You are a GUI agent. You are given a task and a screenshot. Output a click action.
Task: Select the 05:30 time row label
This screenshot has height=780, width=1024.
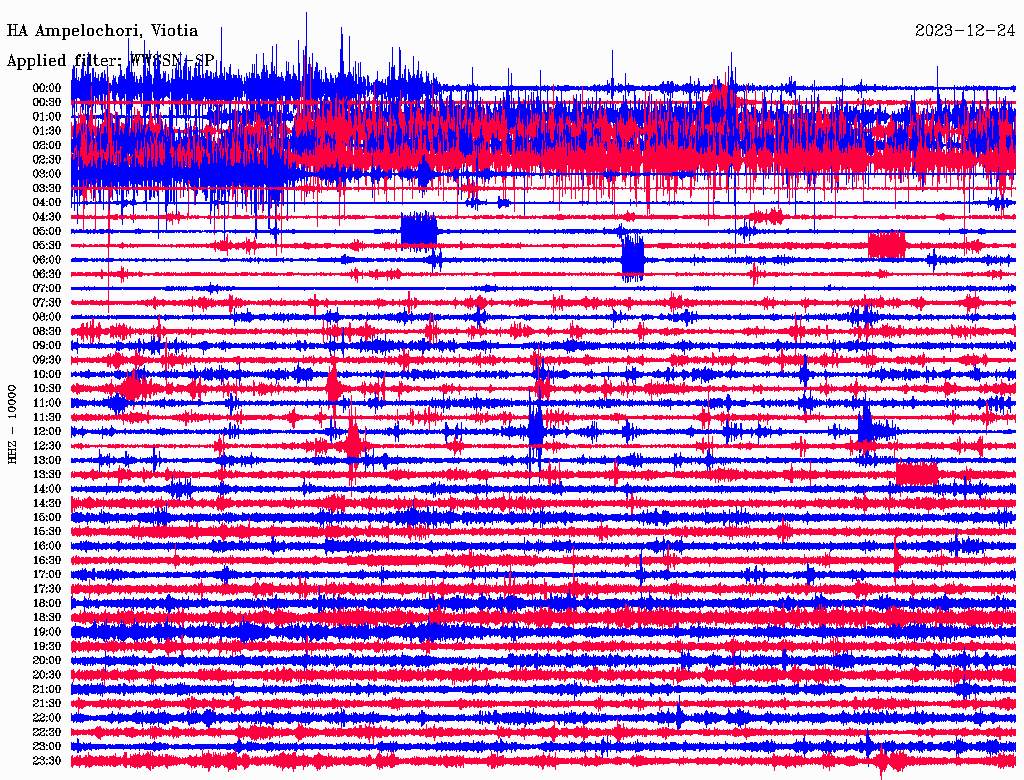point(47,245)
